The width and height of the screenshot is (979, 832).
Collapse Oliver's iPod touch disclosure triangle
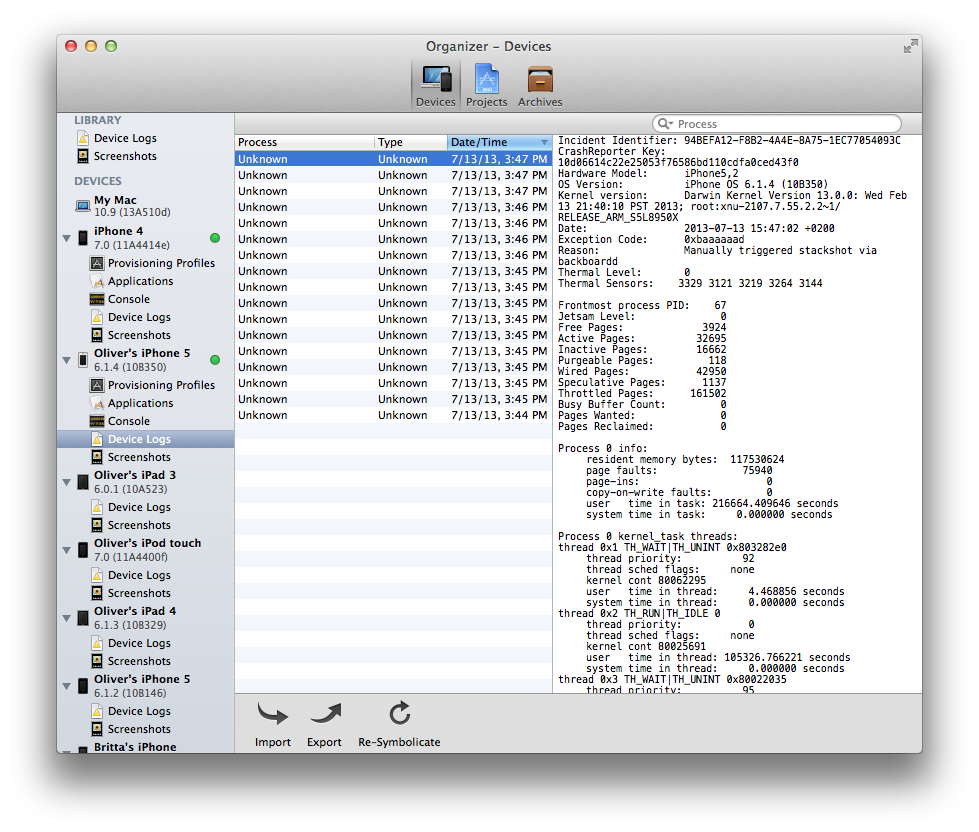(x=67, y=551)
